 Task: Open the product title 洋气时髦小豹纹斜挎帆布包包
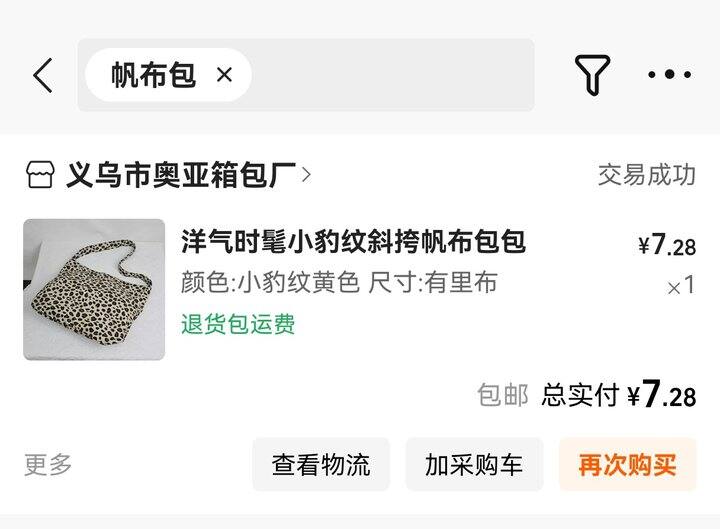point(353,242)
